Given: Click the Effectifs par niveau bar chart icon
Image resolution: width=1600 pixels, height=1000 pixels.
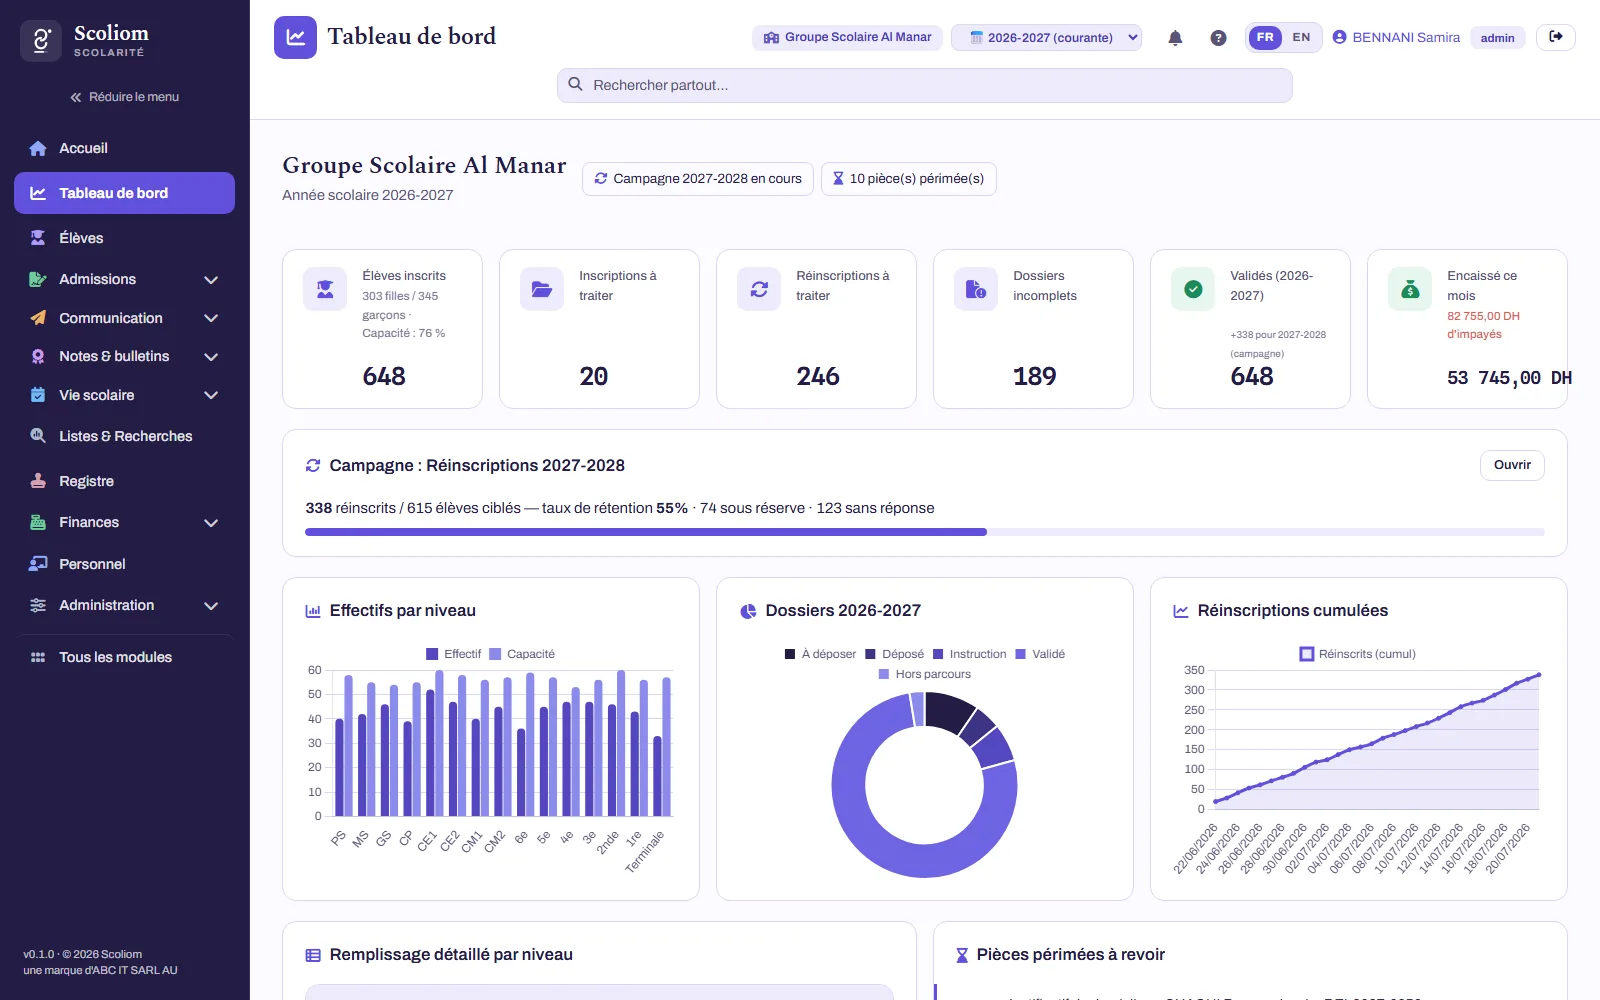Looking at the screenshot, I should [x=313, y=611].
